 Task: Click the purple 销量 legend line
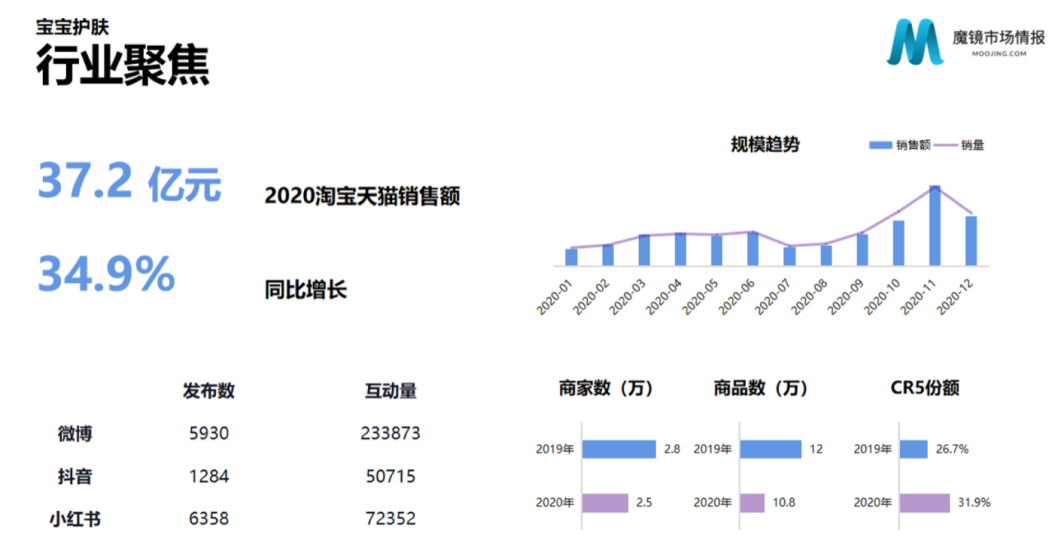[x=945, y=145]
